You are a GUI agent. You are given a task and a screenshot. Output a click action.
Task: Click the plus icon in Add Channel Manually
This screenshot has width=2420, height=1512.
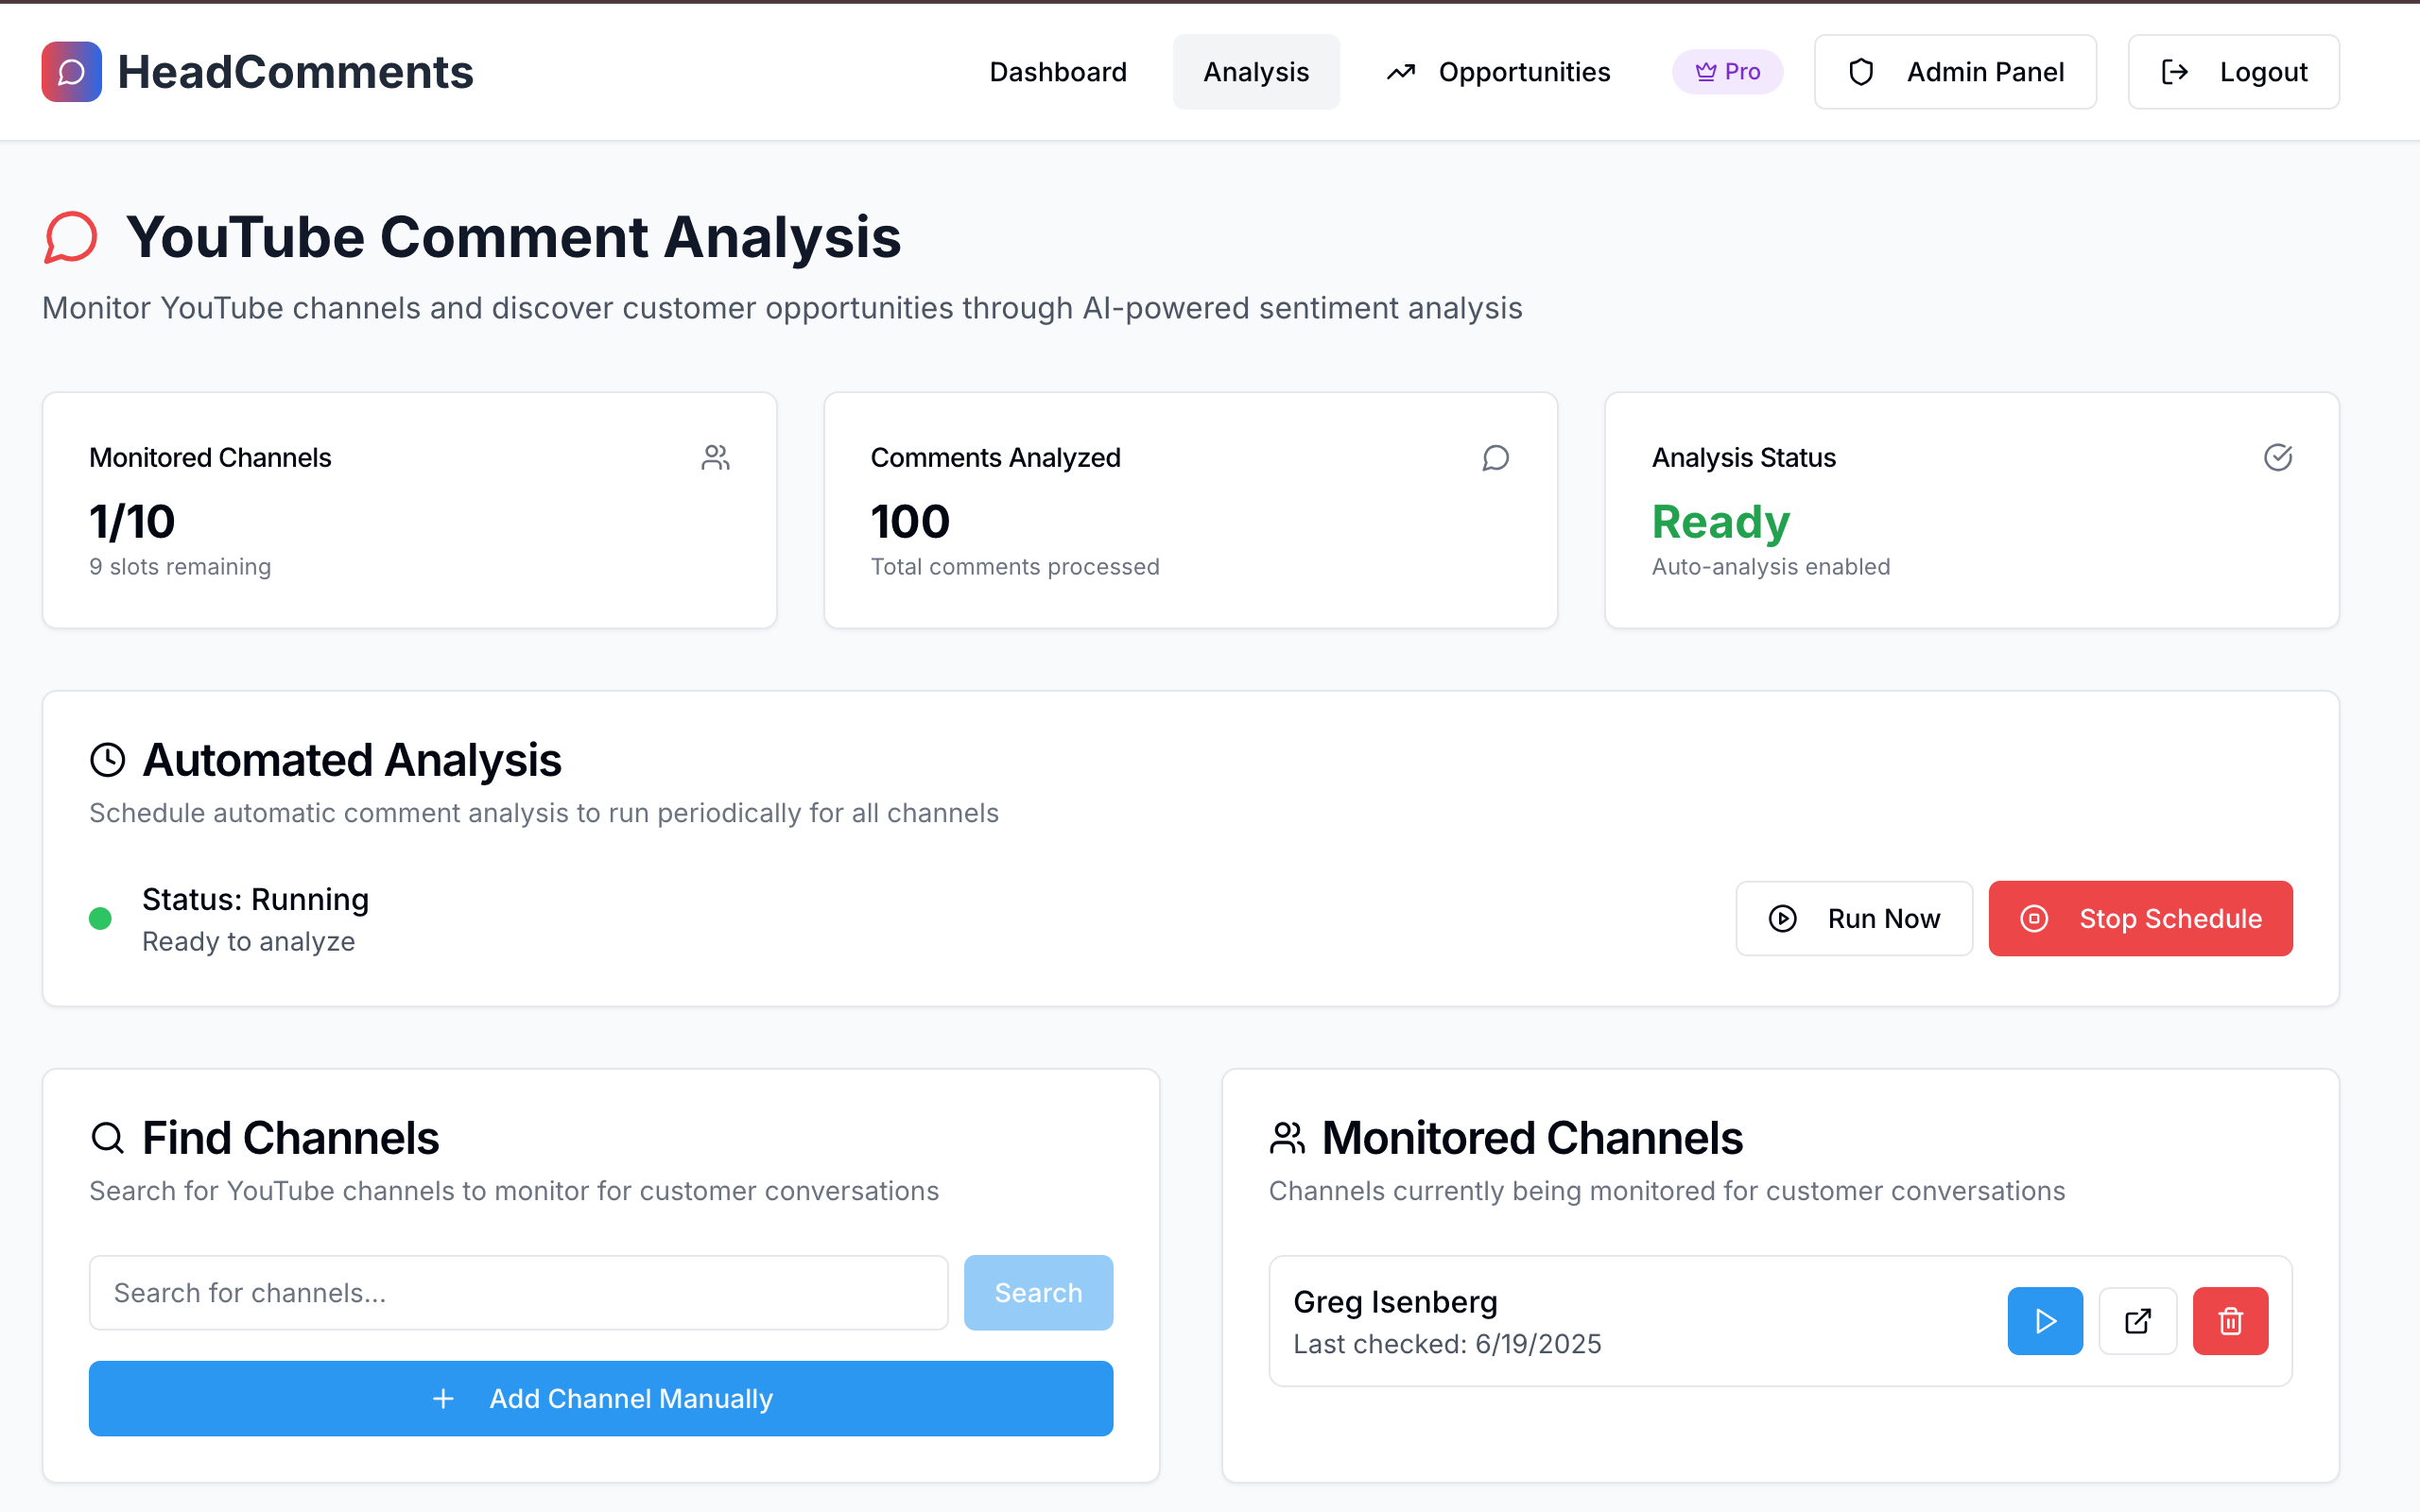coord(443,1399)
